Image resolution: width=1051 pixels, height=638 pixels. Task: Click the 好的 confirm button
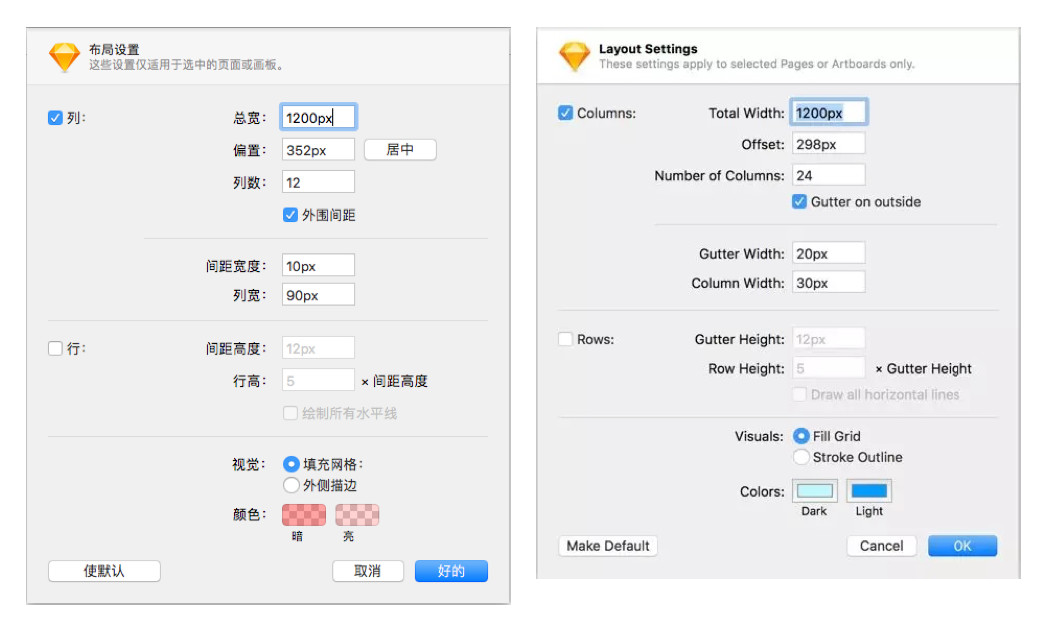tap(451, 571)
